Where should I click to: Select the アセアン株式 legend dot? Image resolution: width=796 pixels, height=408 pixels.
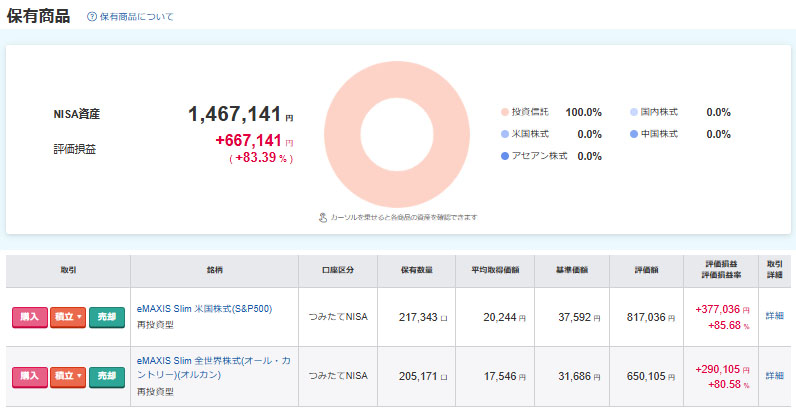504,156
